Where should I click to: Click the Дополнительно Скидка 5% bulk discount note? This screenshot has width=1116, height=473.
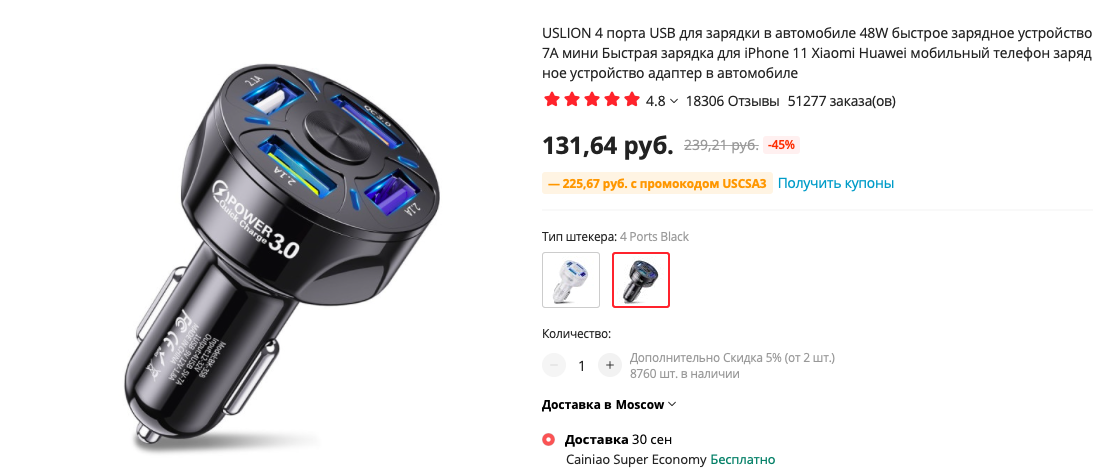(x=732, y=357)
